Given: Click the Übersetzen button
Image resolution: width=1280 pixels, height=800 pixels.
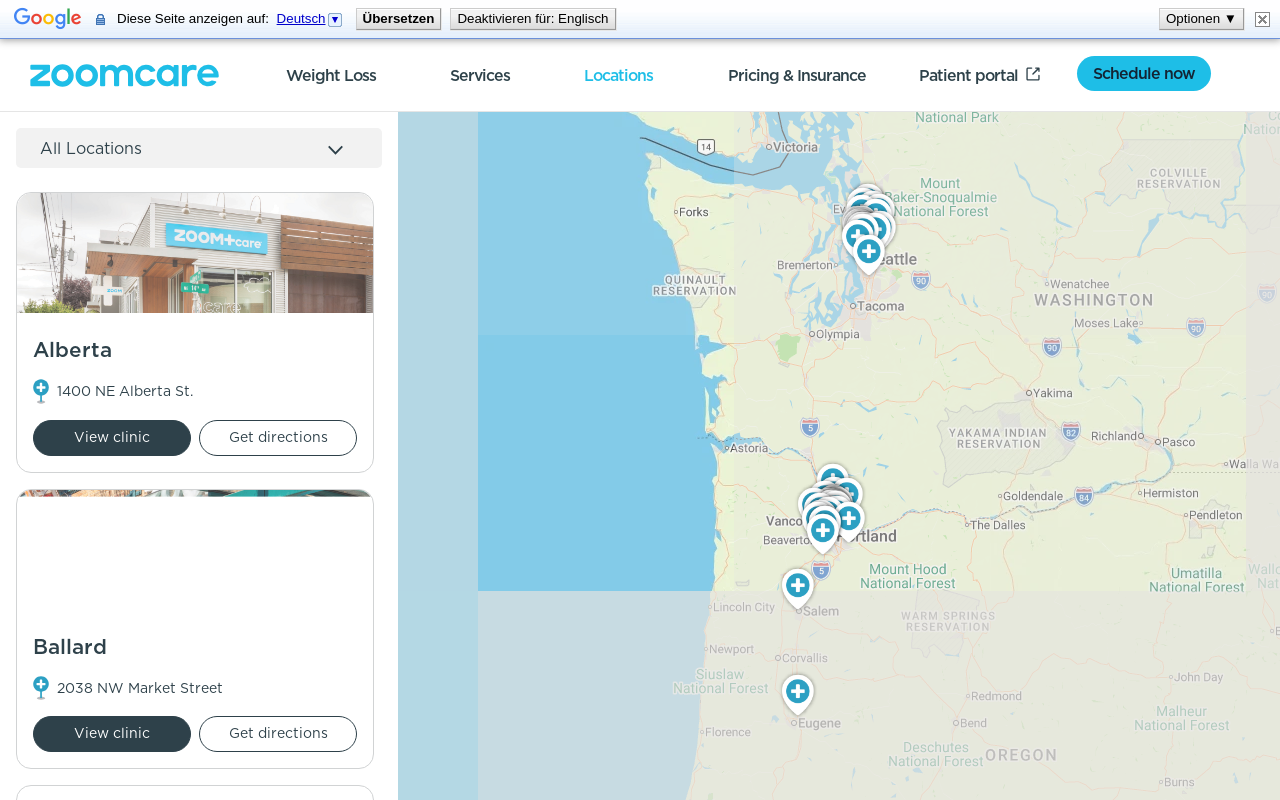Looking at the screenshot, I should click(x=398, y=19).
